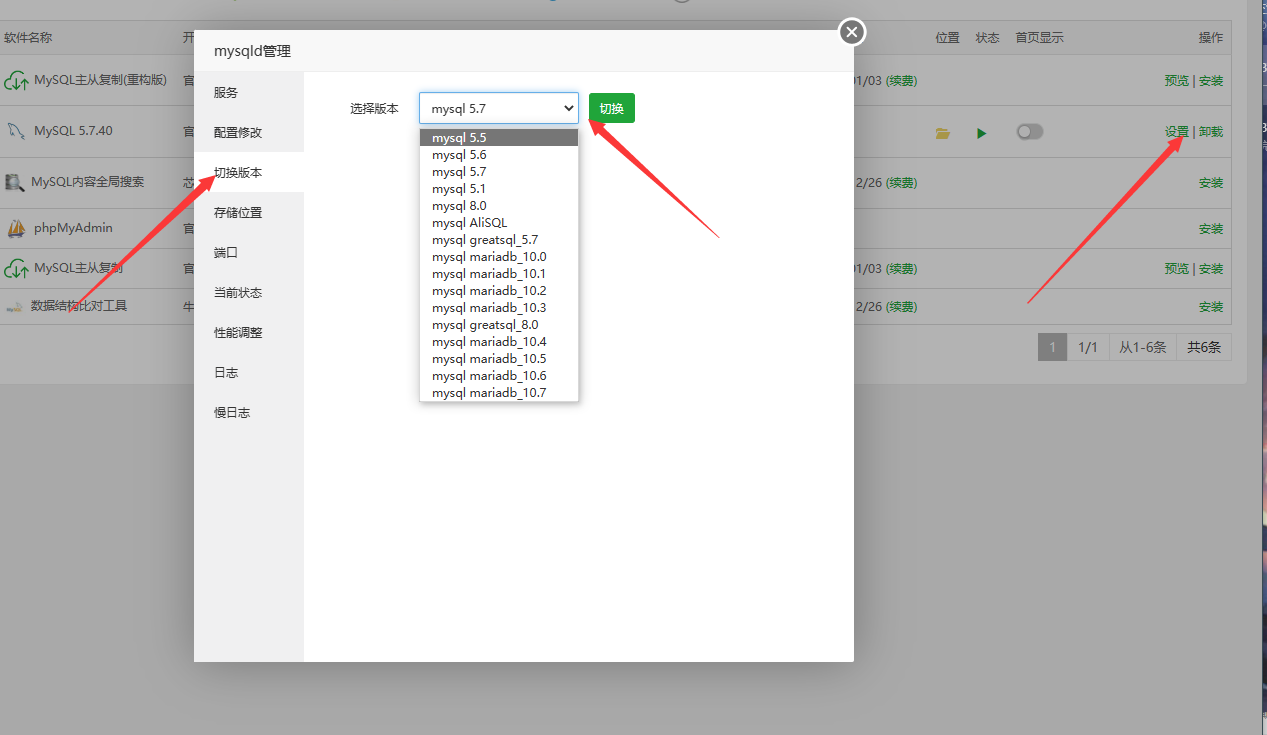Click 卸载 link for MySQL 5.7.40
Image resolution: width=1267 pixels, height=735 pixels.
click(1211, 132)
